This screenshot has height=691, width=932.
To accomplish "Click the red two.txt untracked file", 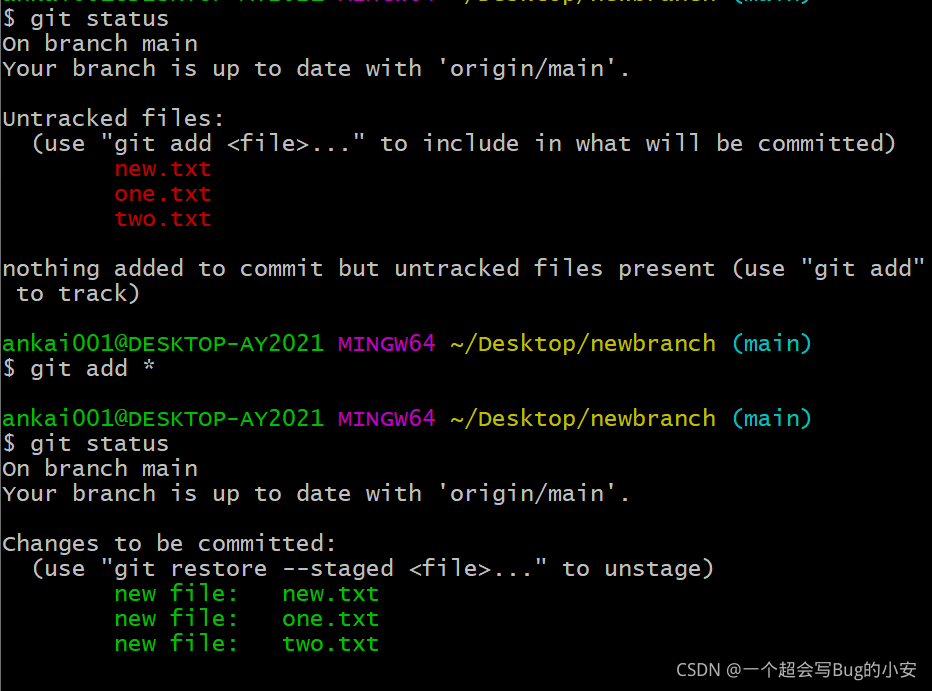I will [163, 219].
